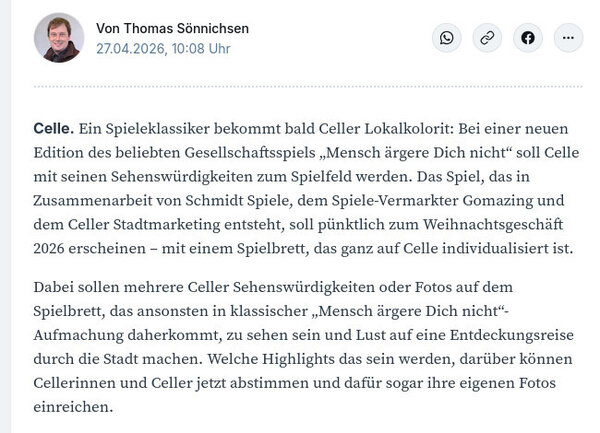This screenshot has height=433, width=600.
Task: Open more sharing options ellipsis button
Action: pyautogui.click(x=568, y=38)
